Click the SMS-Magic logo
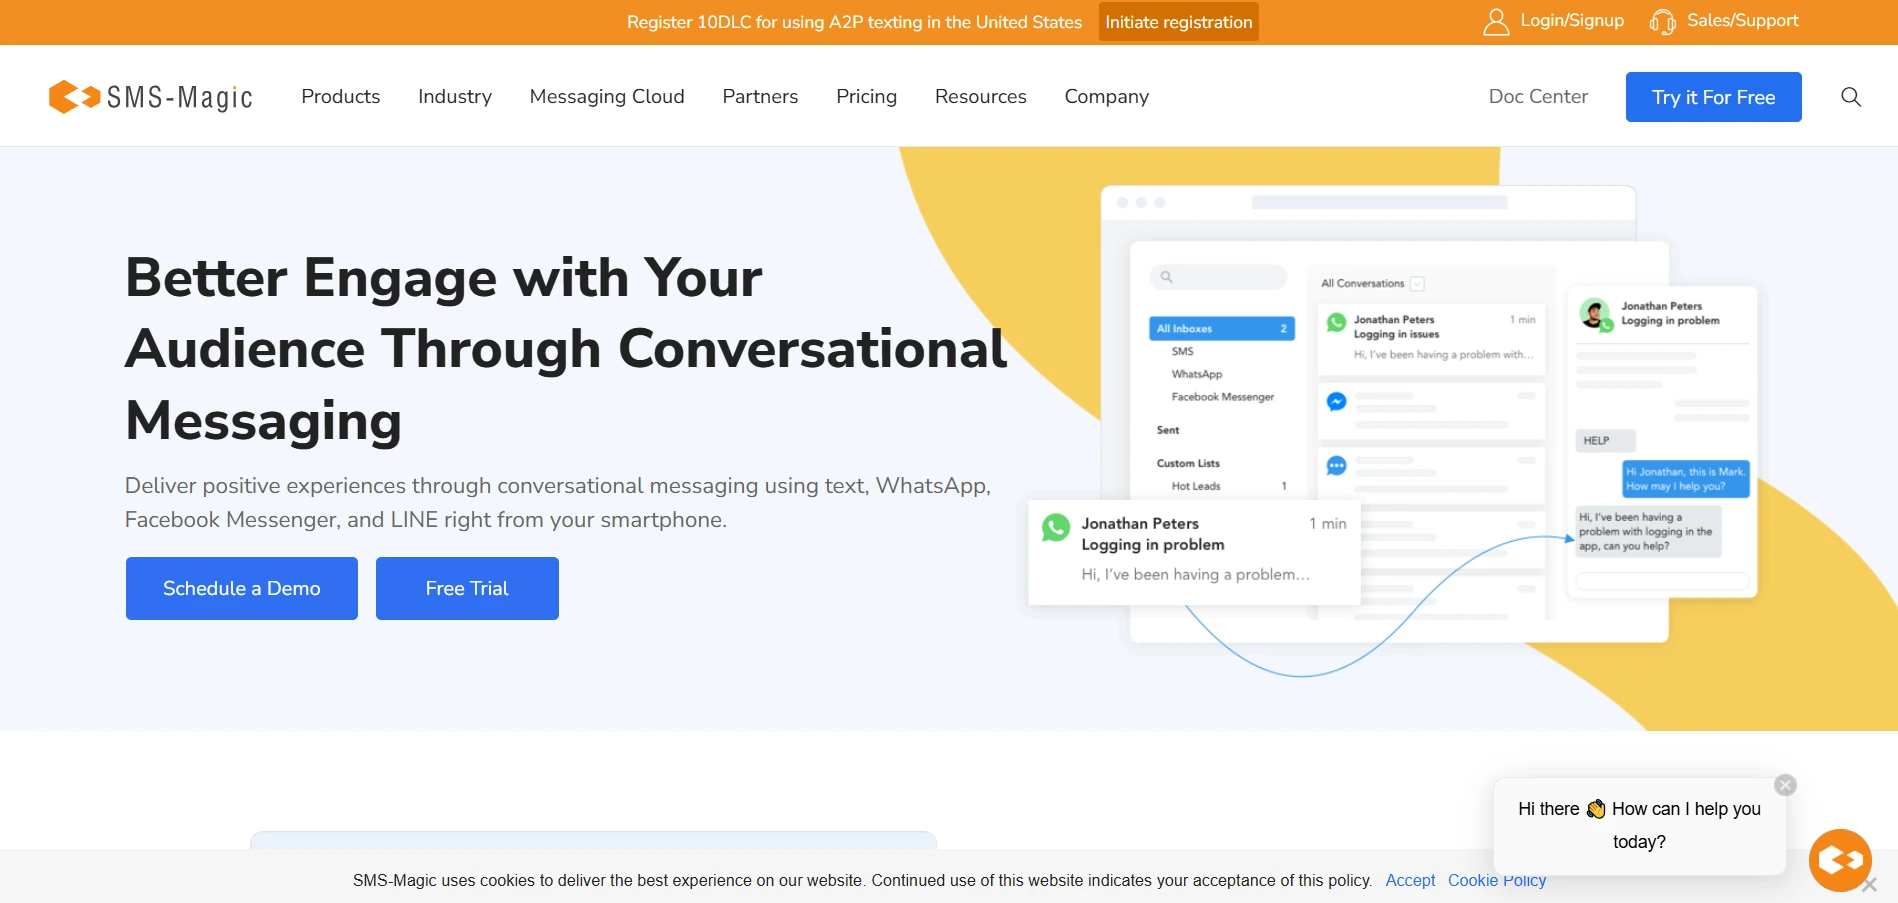Screen dimensions: 1898x903 pyautogui.click(x=150, y=97)
